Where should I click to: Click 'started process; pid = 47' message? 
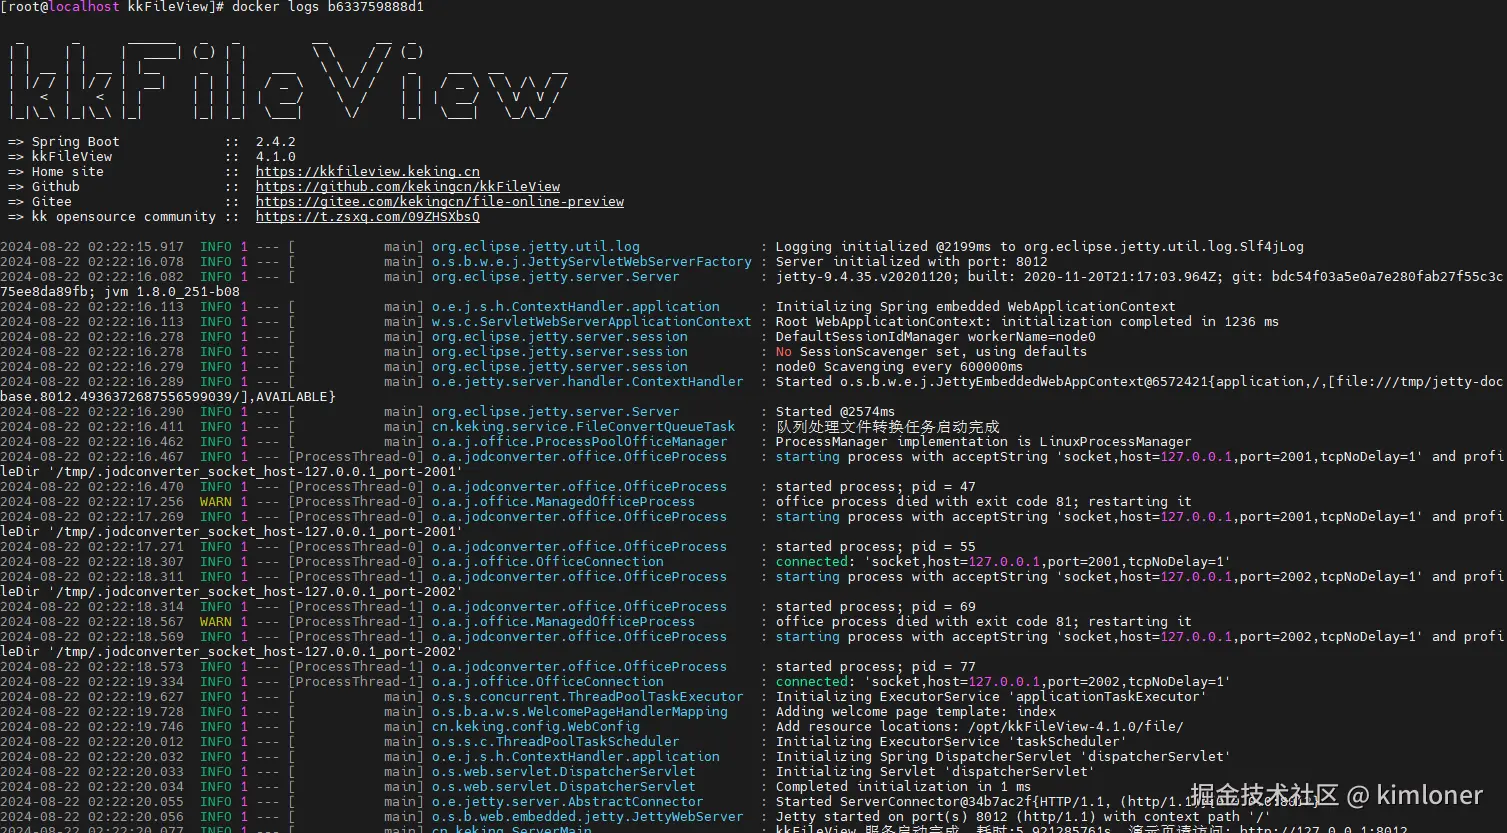(876, 487)
